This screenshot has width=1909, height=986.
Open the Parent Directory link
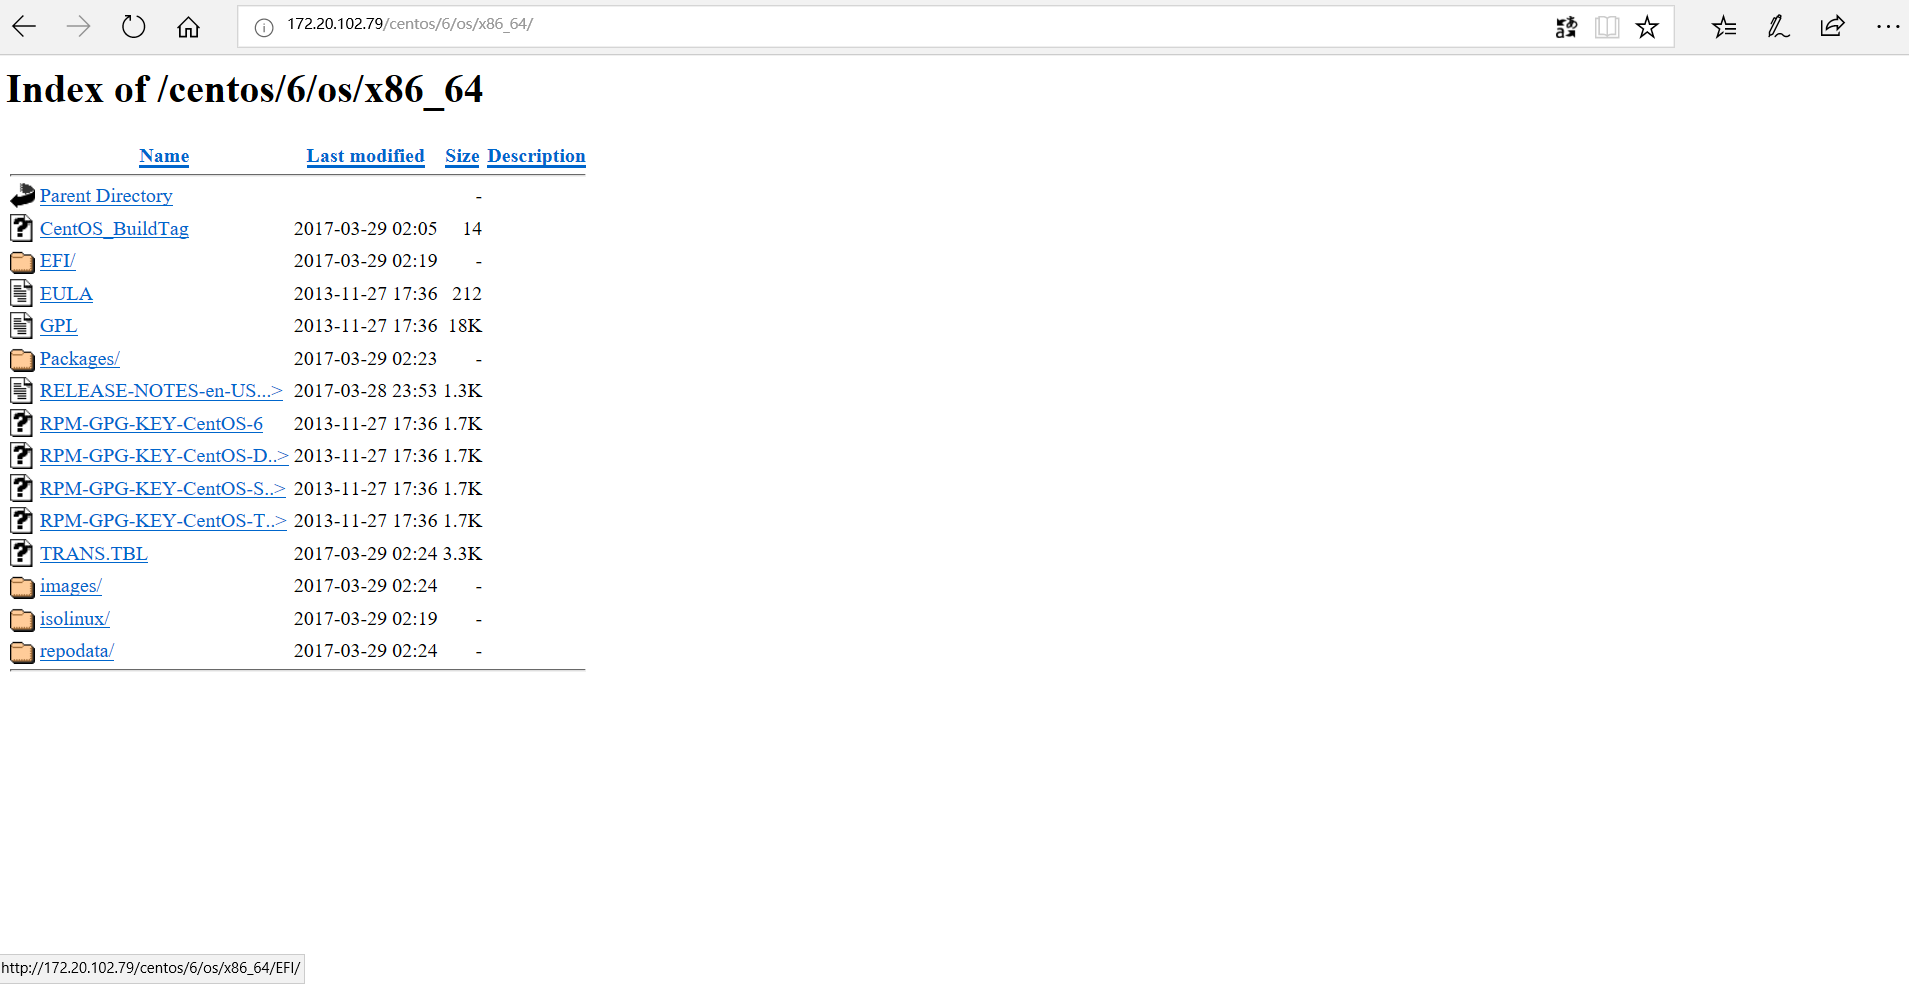(106, 196)
